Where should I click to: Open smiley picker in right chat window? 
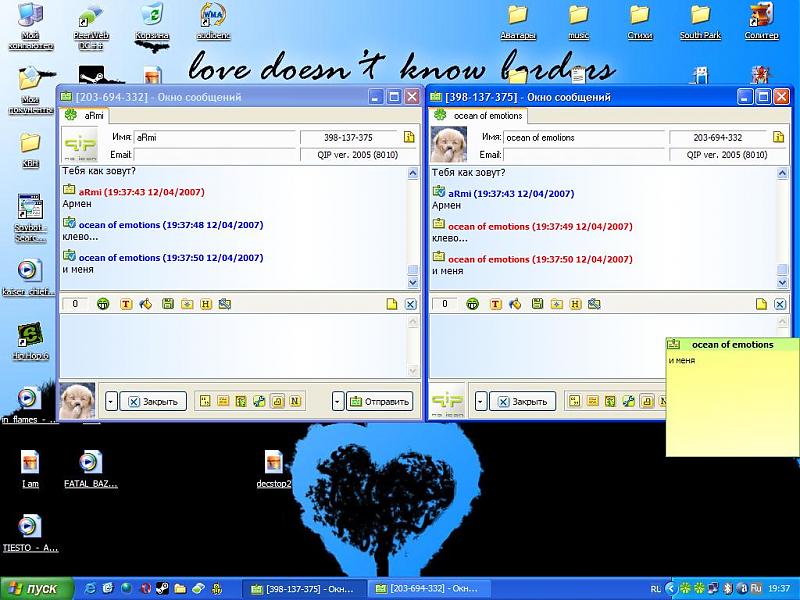coord(473,304)
